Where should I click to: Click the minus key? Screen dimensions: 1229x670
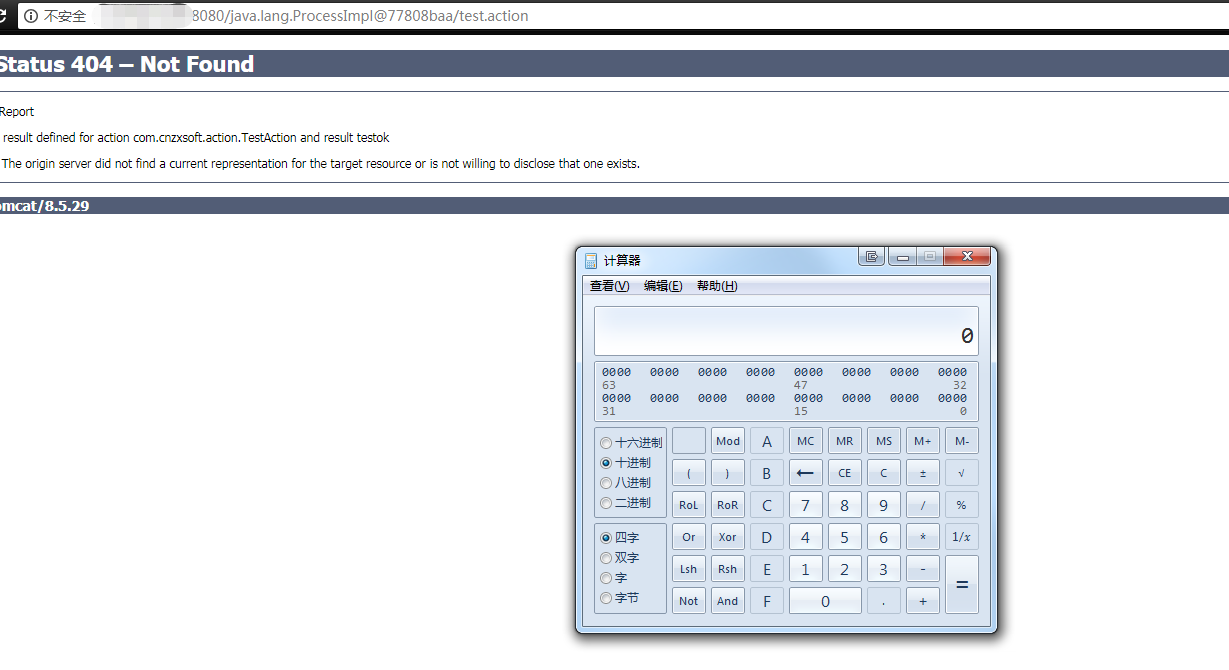(923, 569)
